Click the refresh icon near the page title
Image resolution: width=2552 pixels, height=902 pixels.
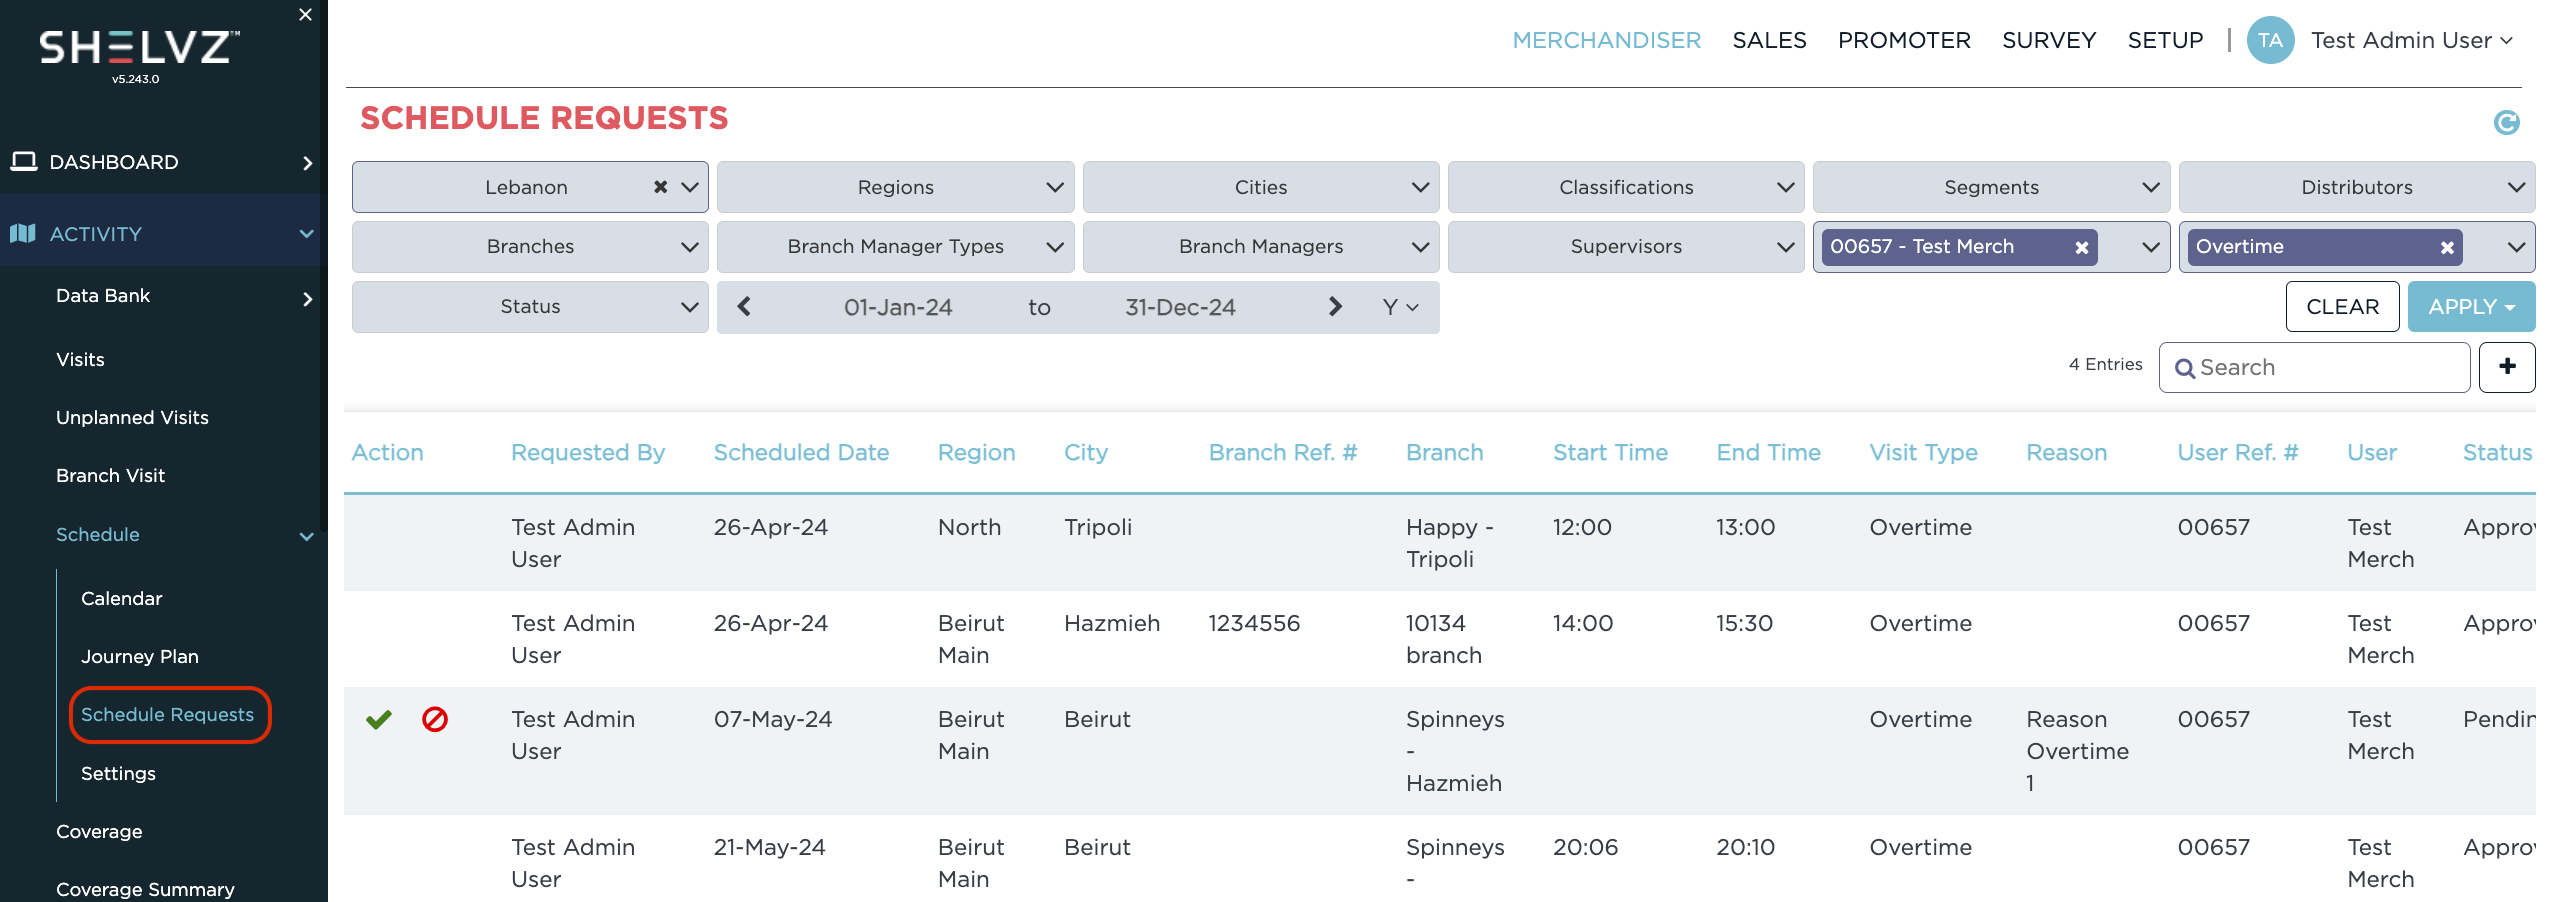point(2506,123)
